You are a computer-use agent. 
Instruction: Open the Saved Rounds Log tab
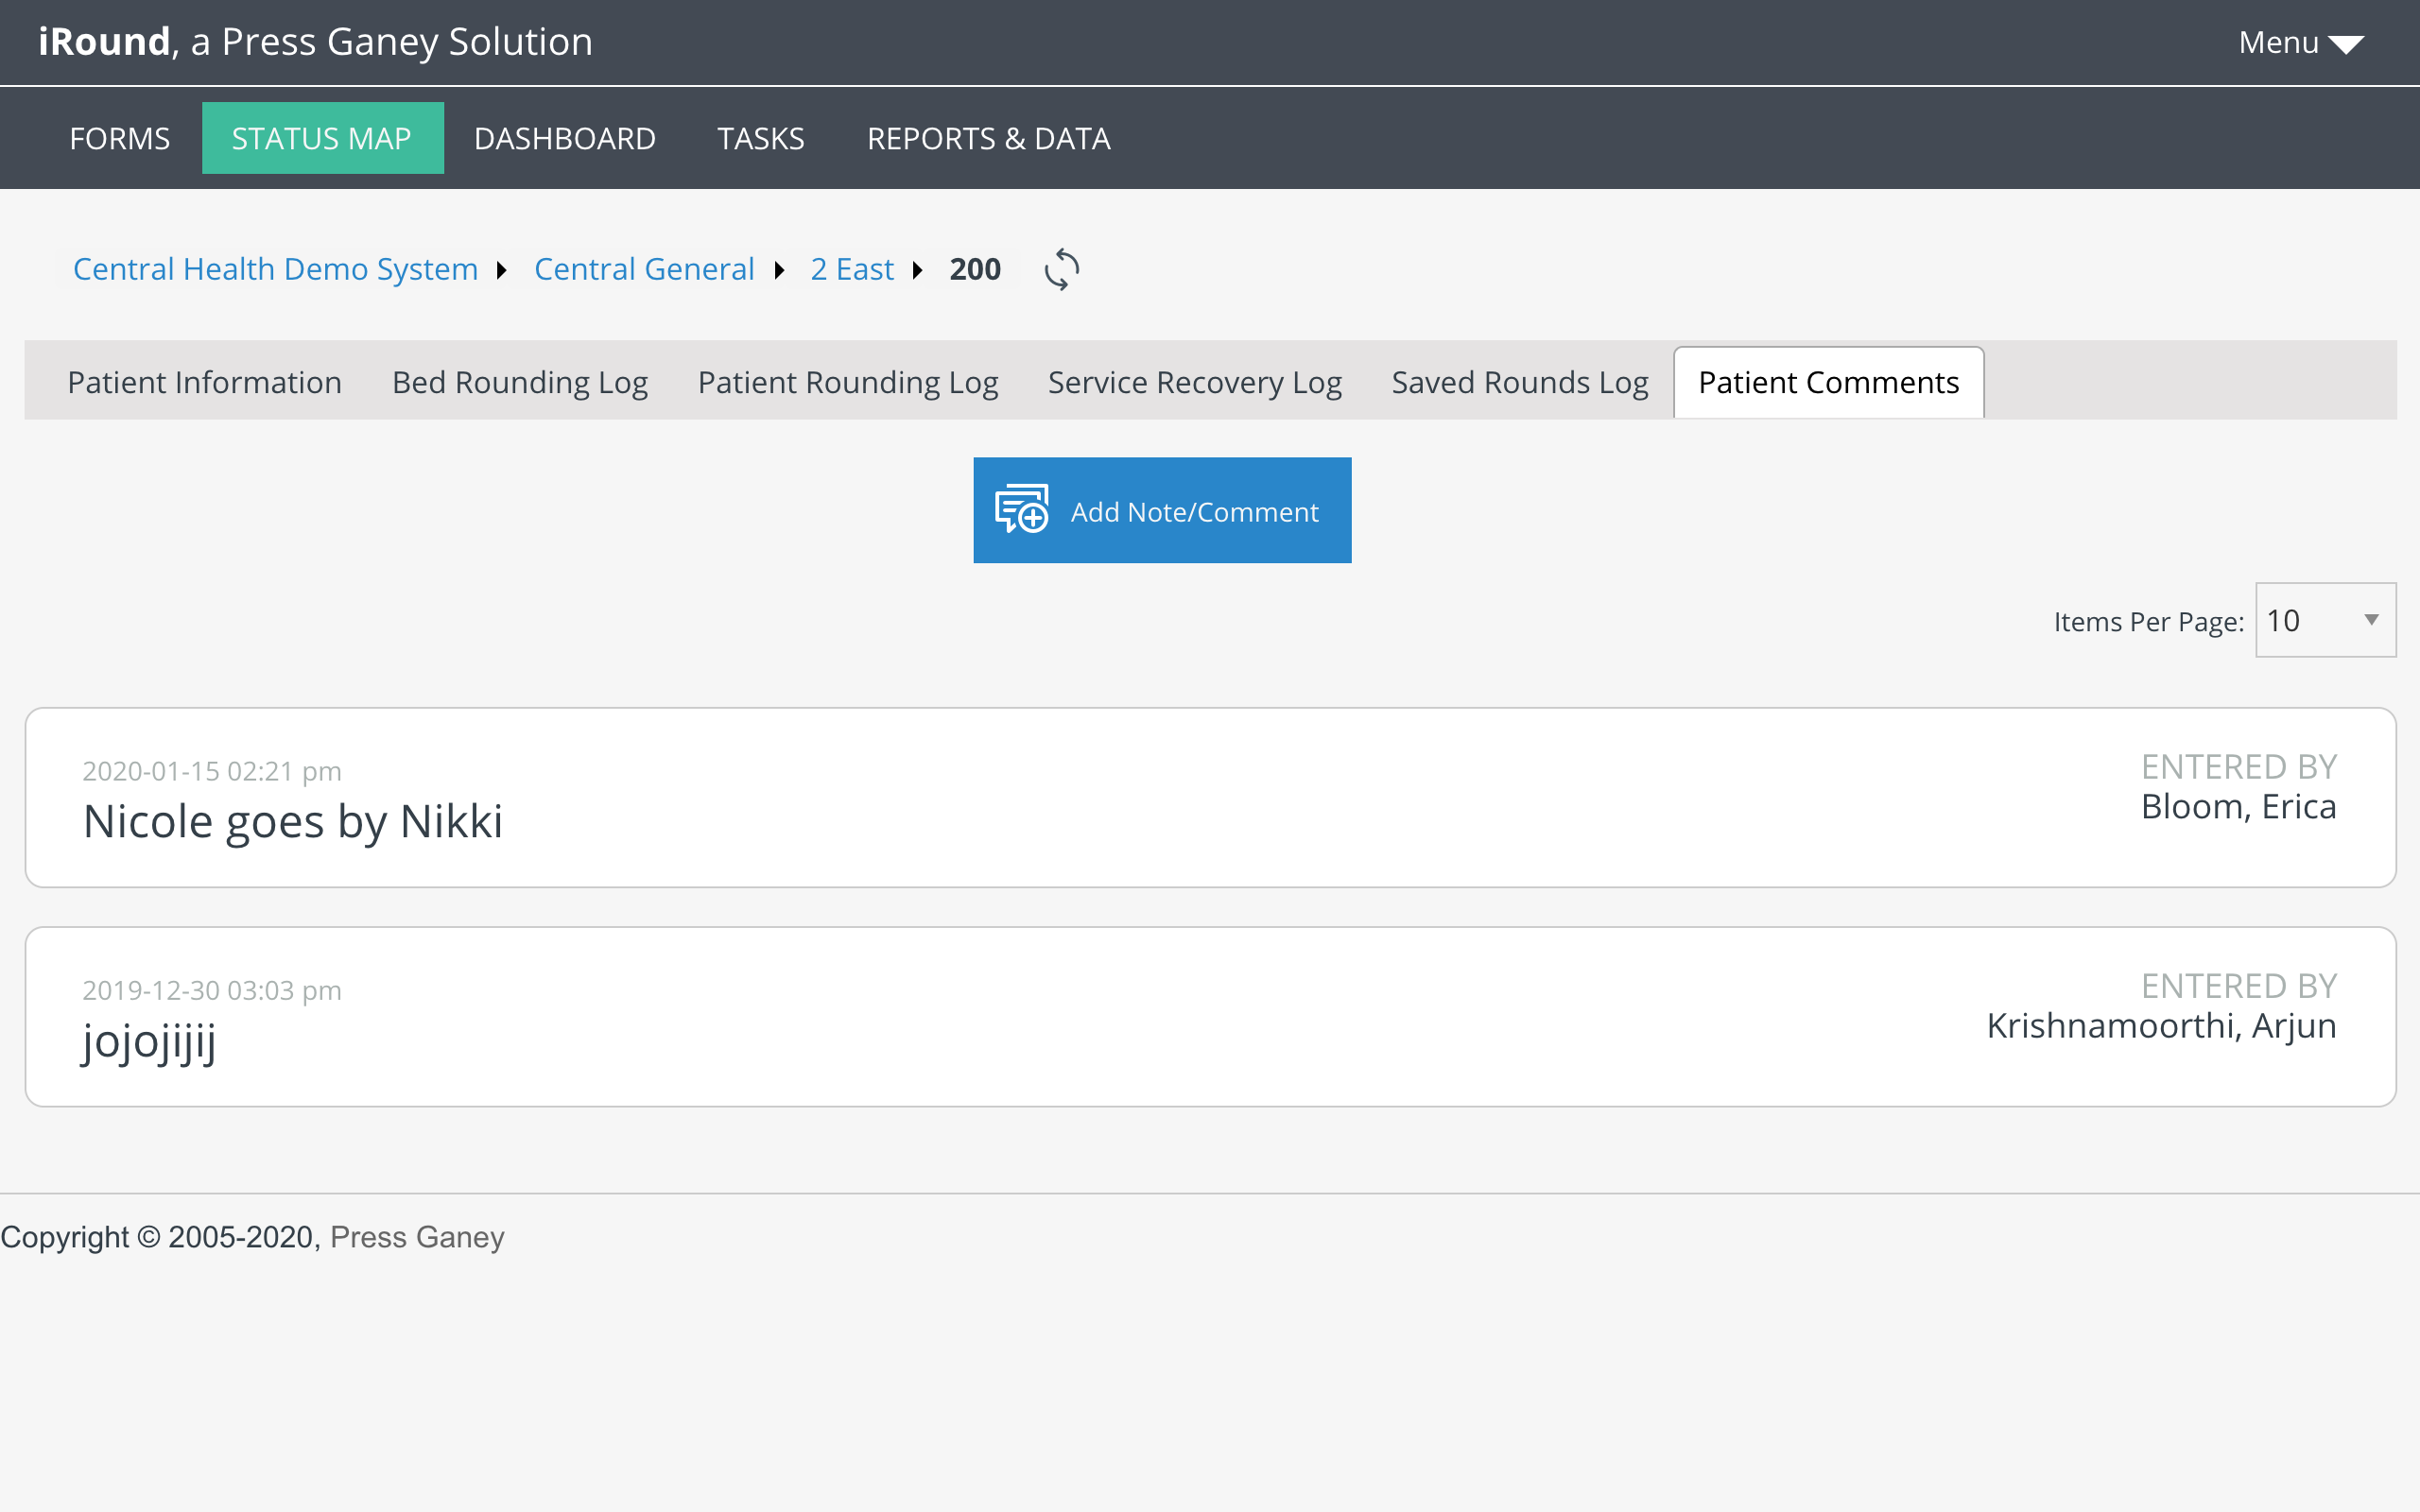tap(1520, 382)
